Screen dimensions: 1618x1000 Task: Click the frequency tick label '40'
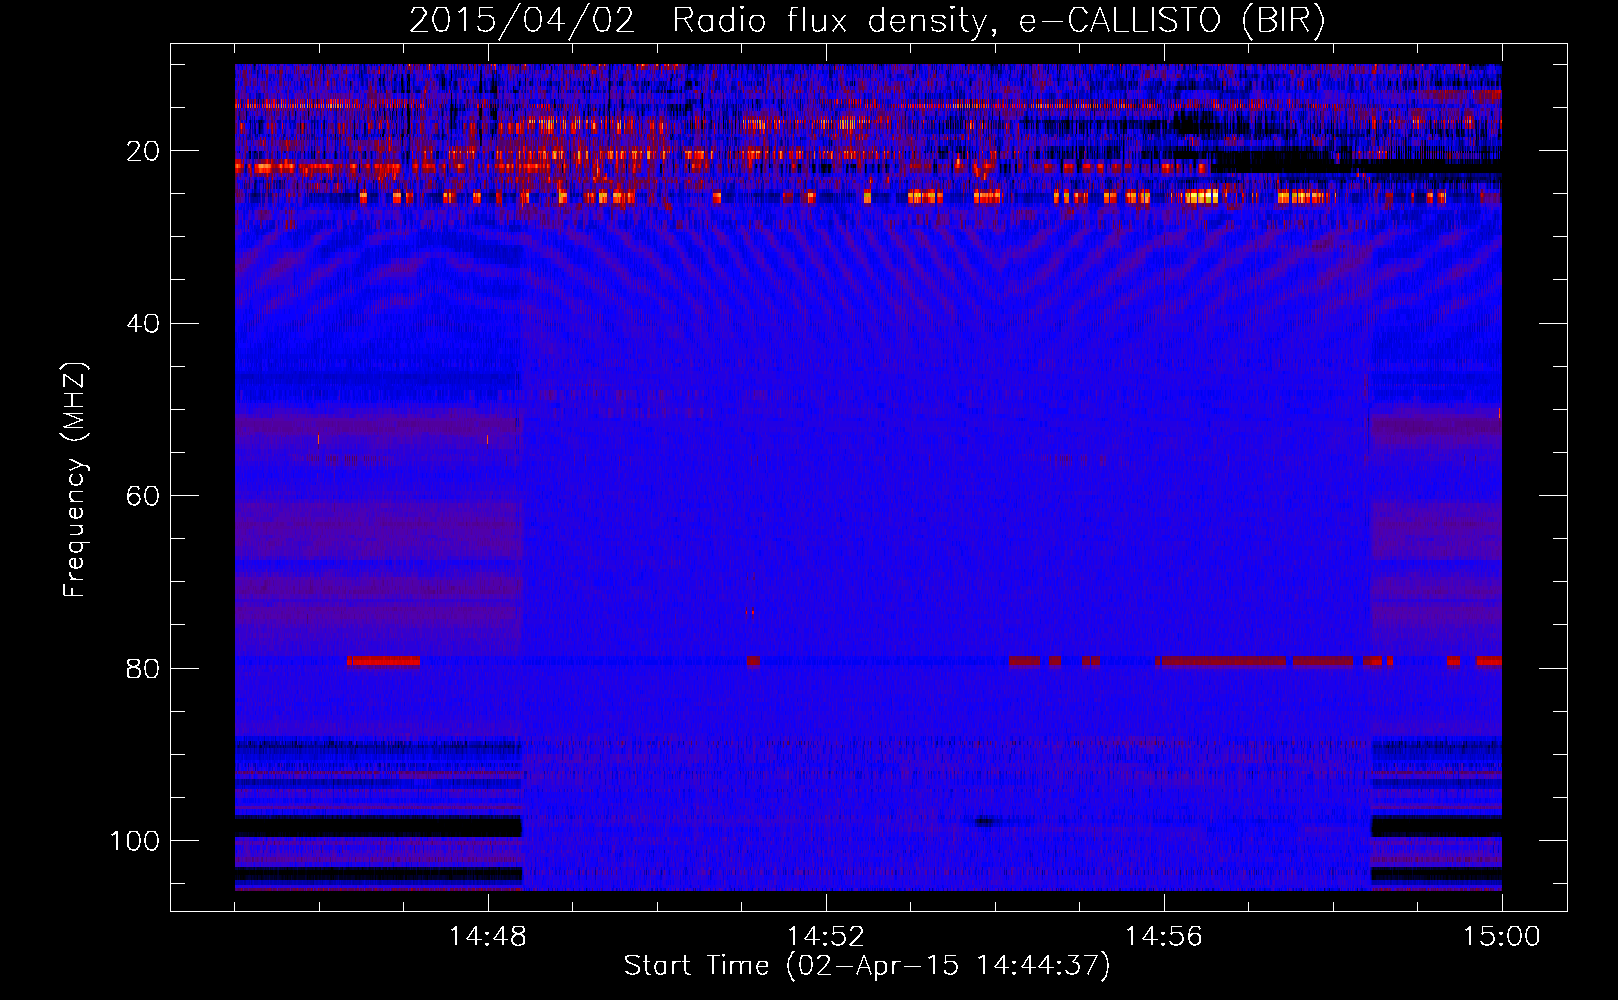point(144,324)
